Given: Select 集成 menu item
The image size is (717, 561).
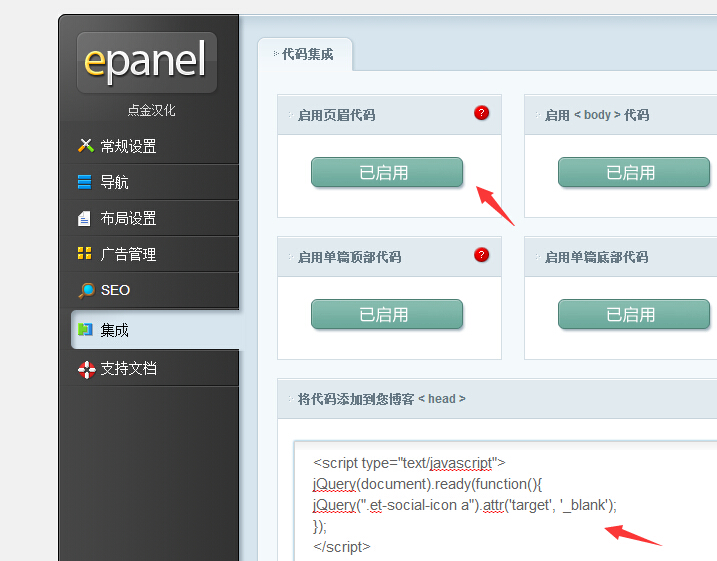Looking at the screenshot, I should pyautogui.click(x=155, y=330).
